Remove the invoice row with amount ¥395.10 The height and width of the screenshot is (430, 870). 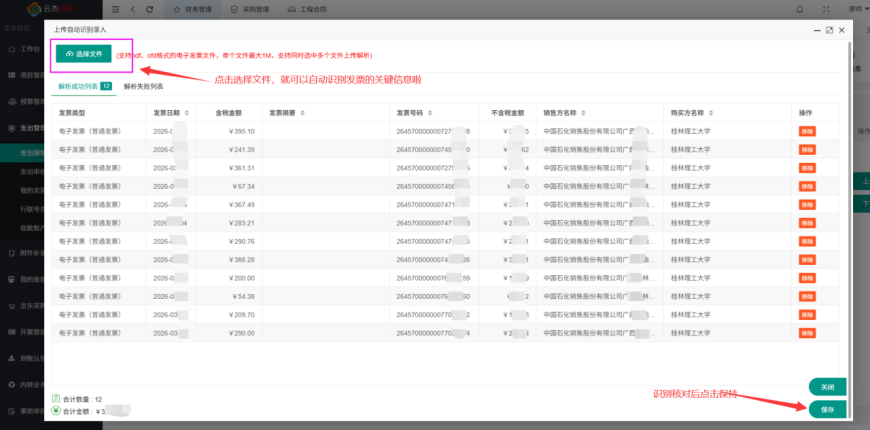click(x=807, y=131)
